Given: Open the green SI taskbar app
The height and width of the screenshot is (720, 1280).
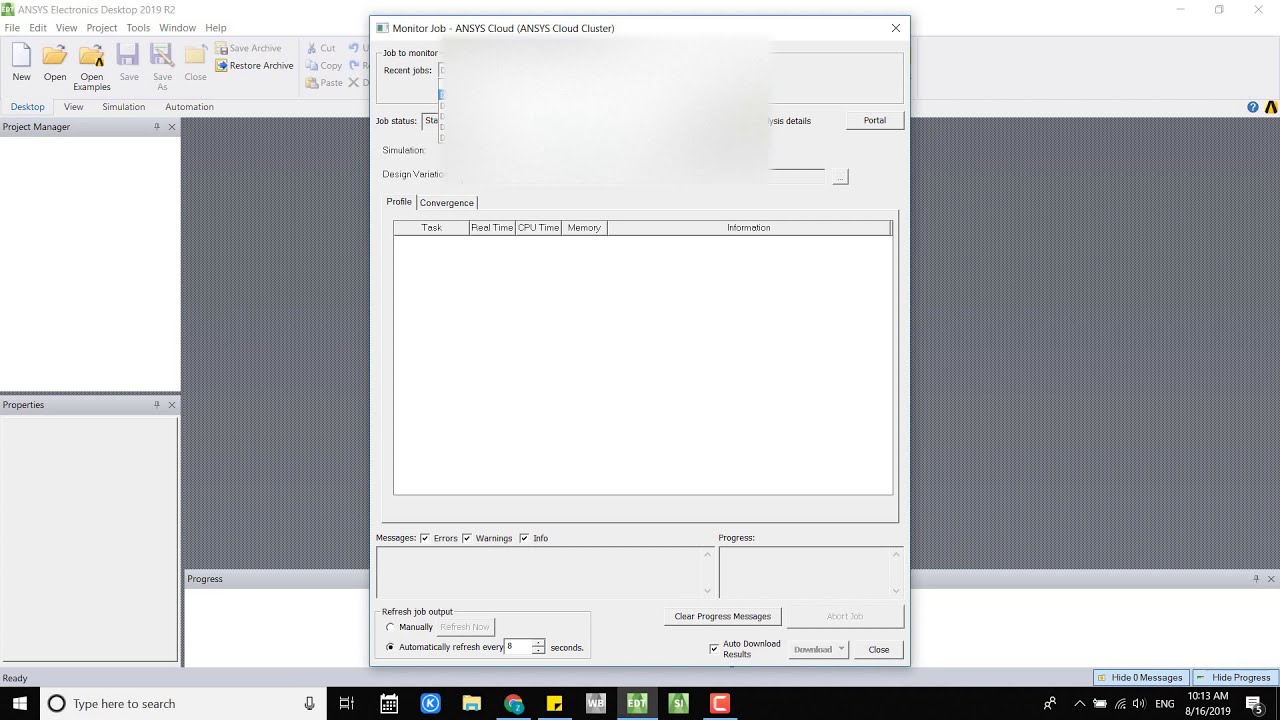Looking at the screenshot, I should click(678, 703).
